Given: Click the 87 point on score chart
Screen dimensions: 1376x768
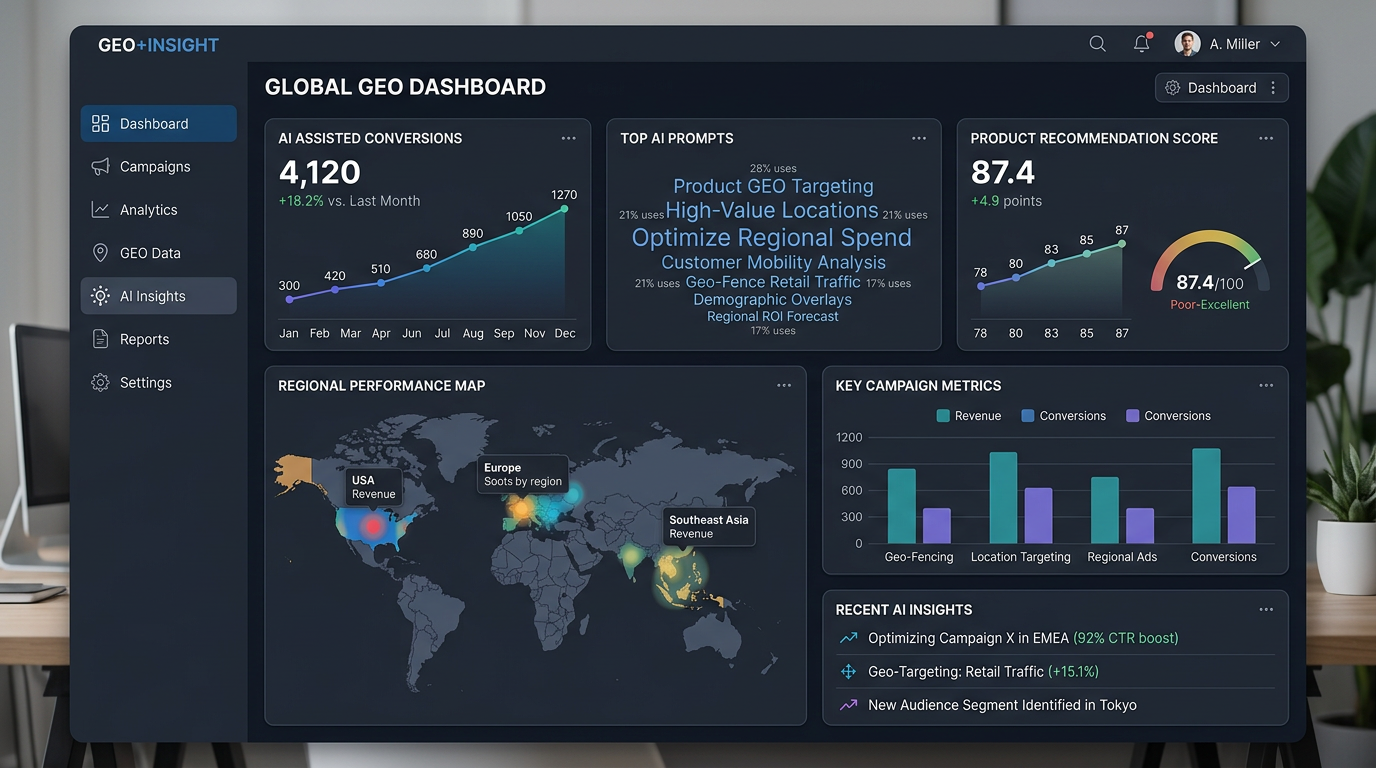Looking at the screenshot, I should pyautogui.click(x=1123, y=244).
